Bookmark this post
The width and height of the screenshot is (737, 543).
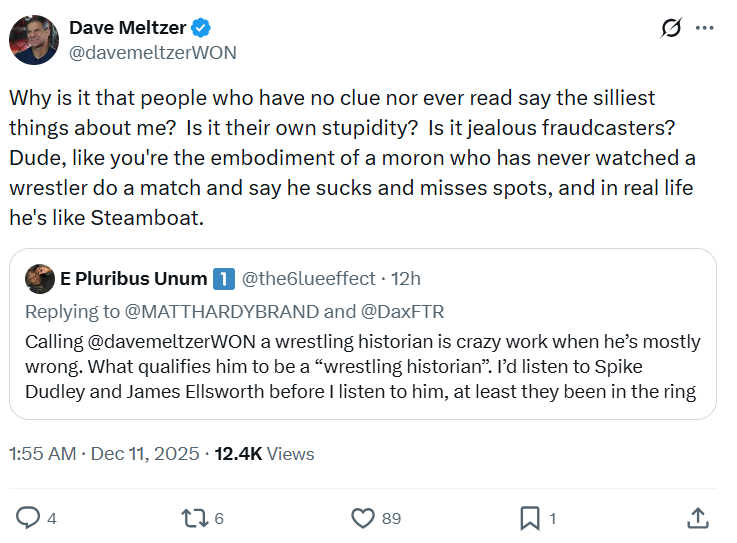pyautogui.click(x=529, y=517)
